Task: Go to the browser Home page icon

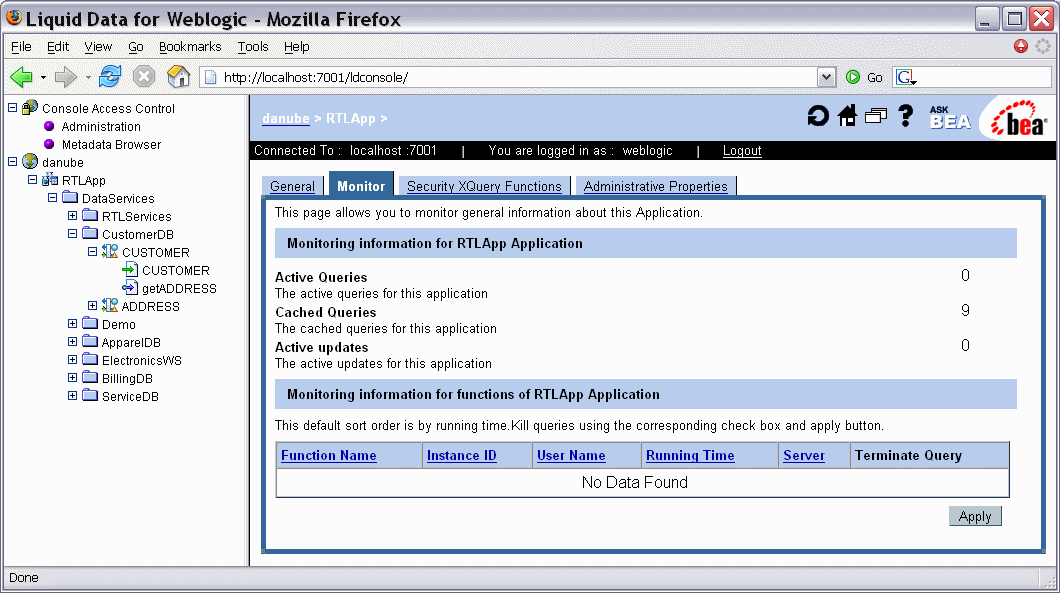Action: (178, 76)
